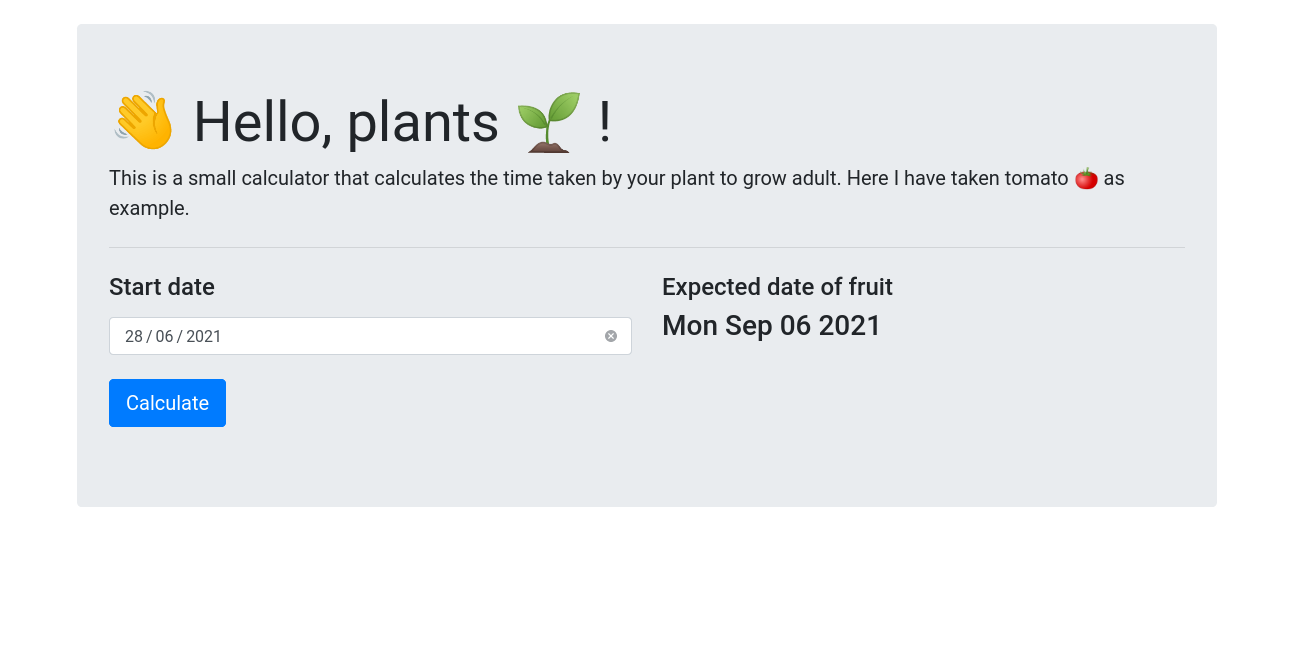1294x656 pixels.
Task: Click the 'Hello, plants' title text
Action: pyautogui.click(x=345, y=121)
